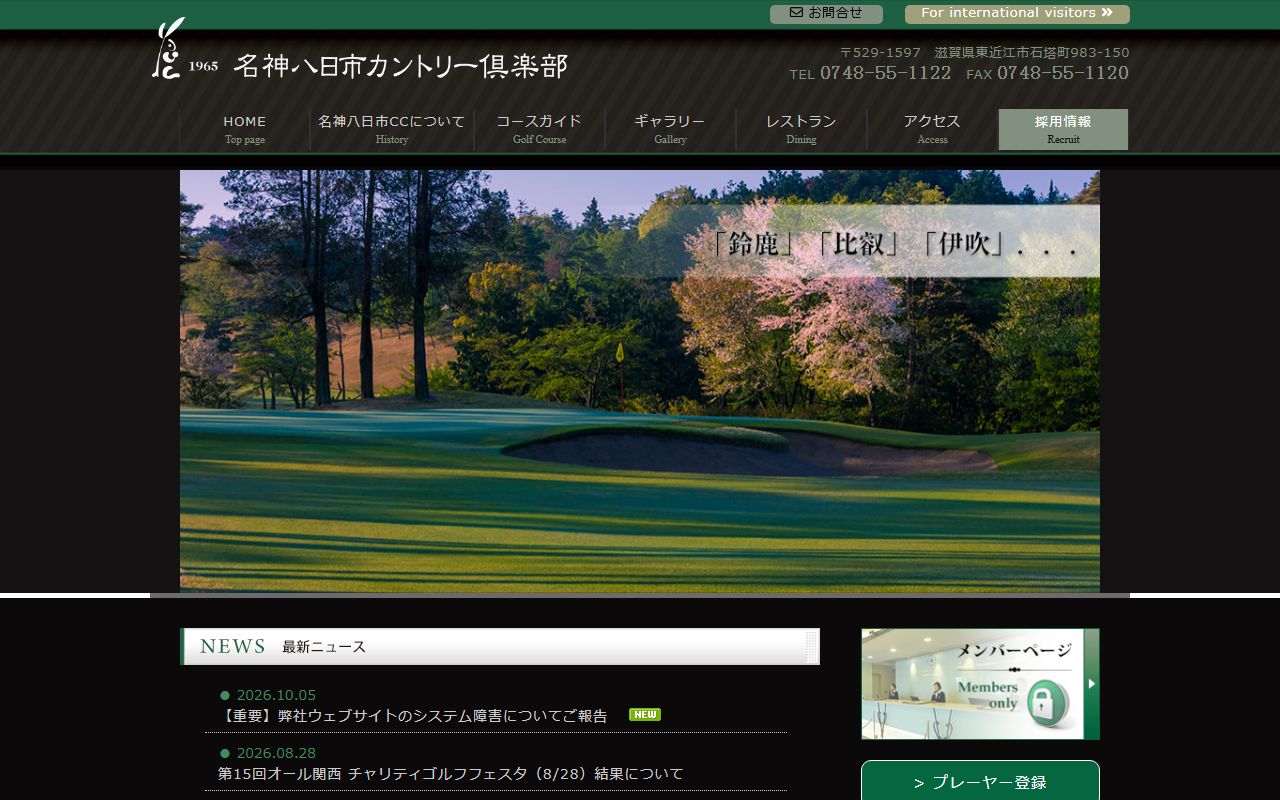The height and width of the screenshot is (800, 1280).
Task: Click the golf course hero slideshow image
Action: [x=640, y=381]
